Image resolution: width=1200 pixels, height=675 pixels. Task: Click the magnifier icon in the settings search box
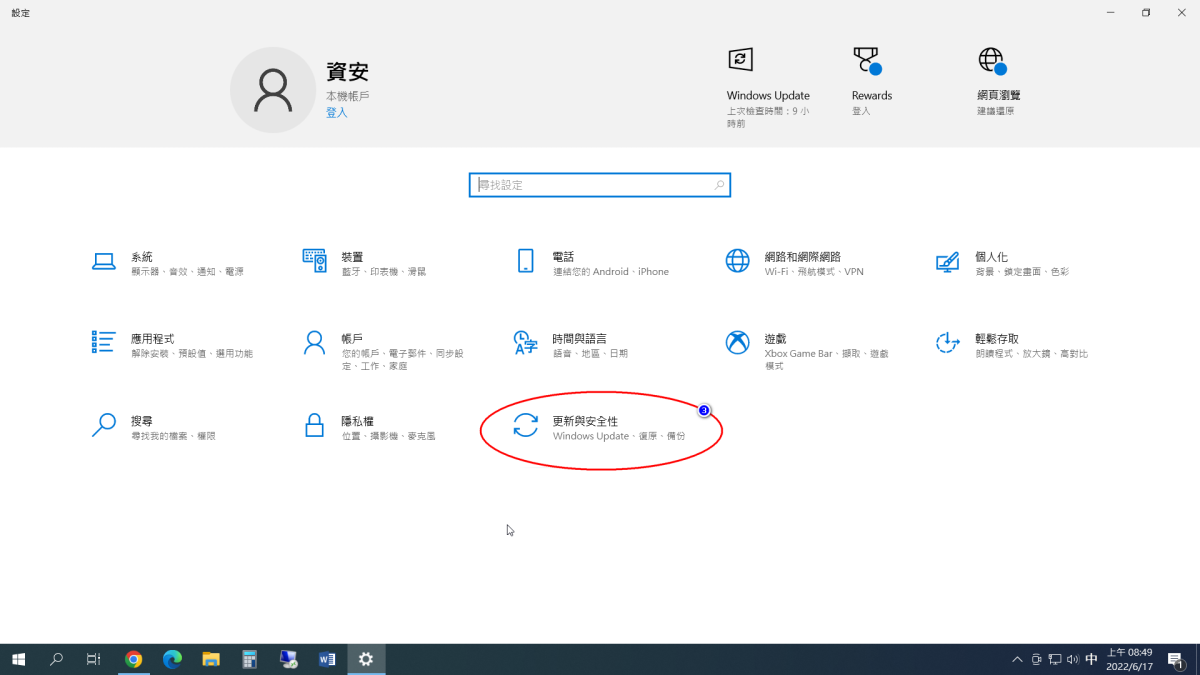tap(719, 185)
